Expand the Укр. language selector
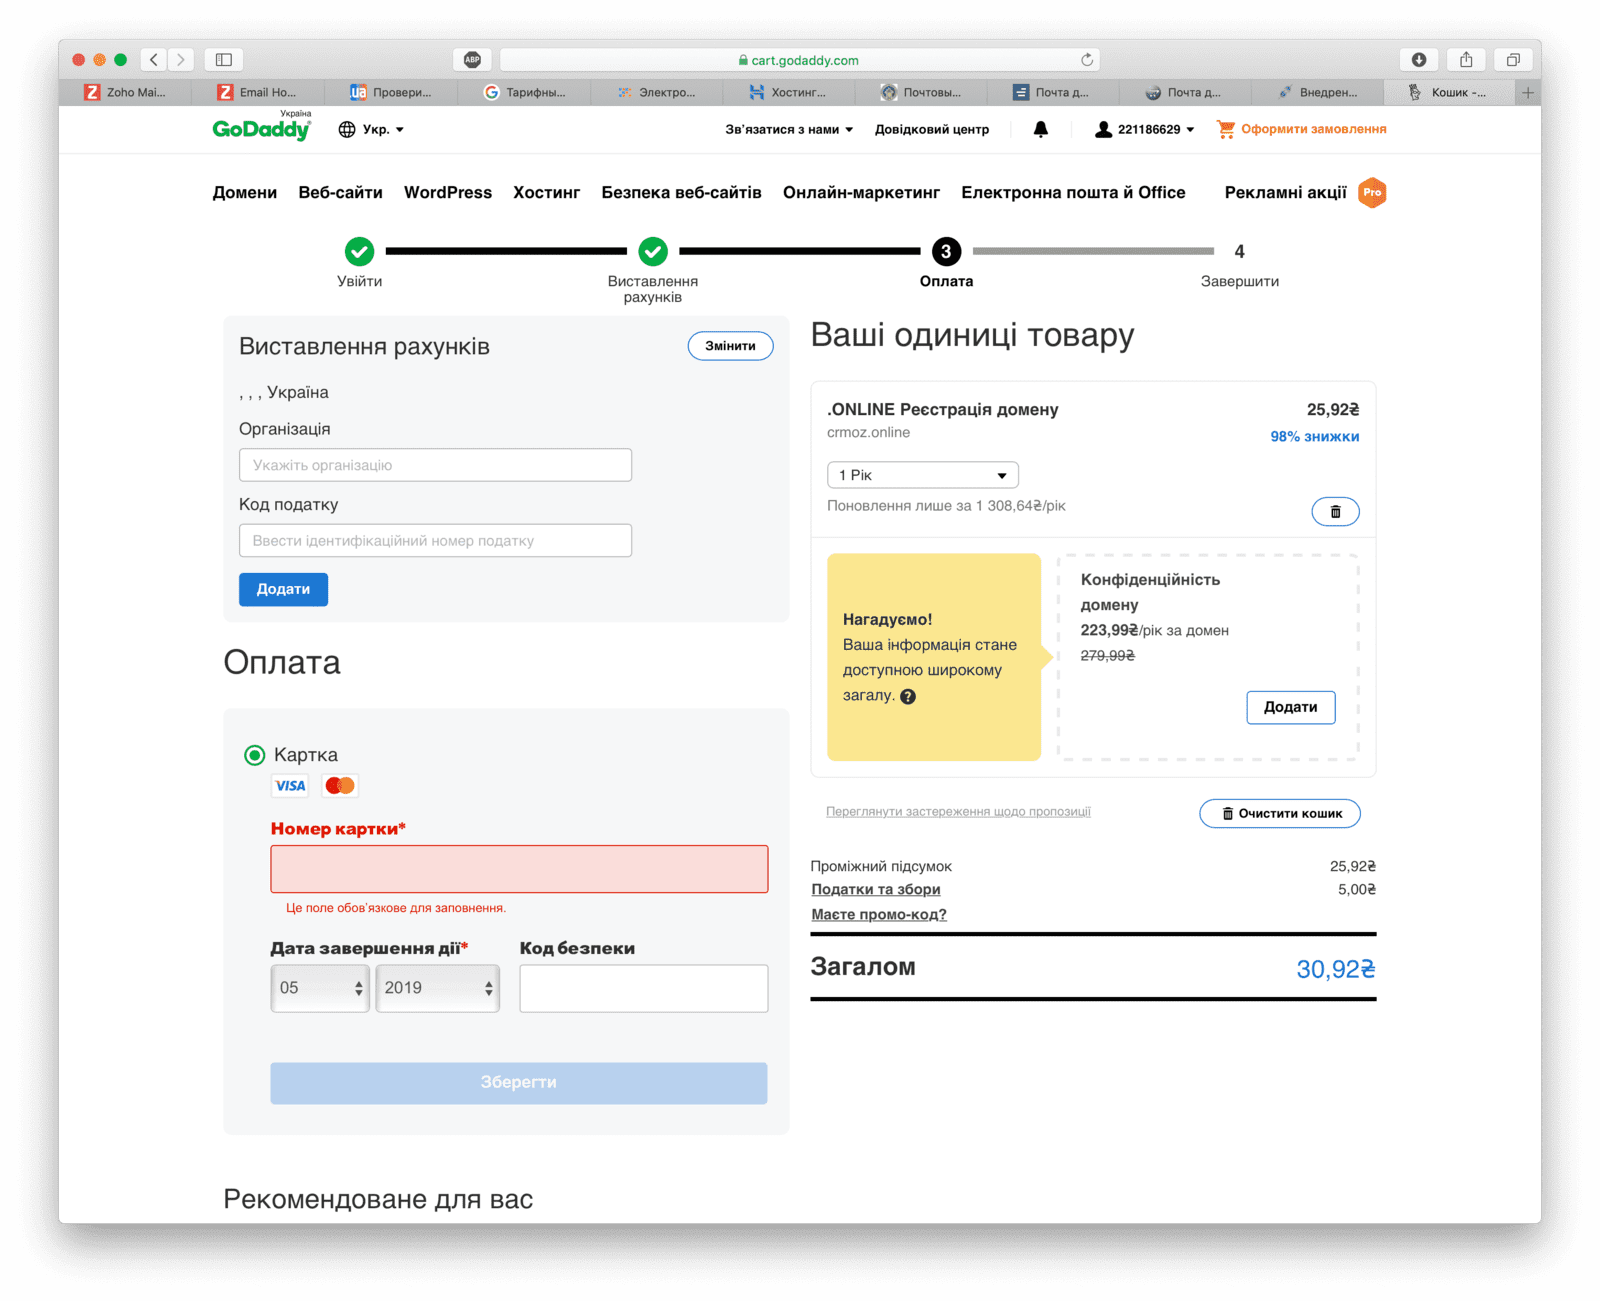This screenshot has height=1301, width=1600. [372, 129]
